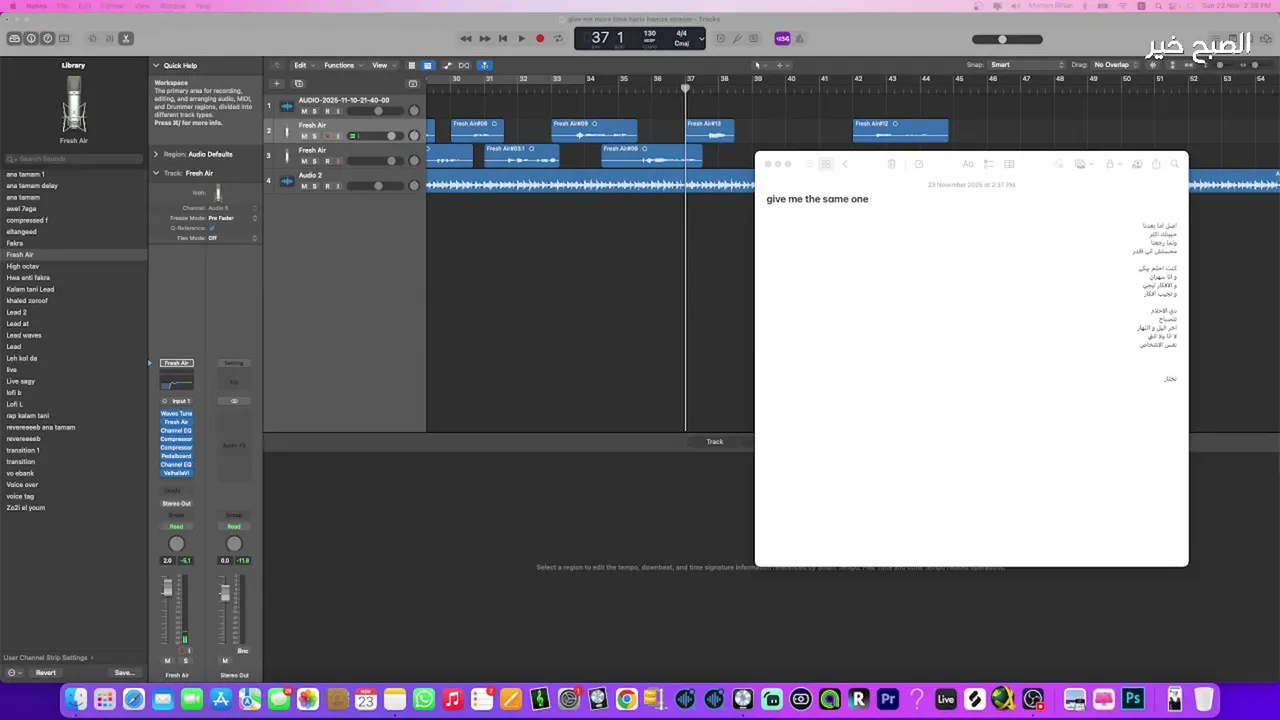Click the Audio 2 track volume slider
Screen dimensions: 1280x720
click(x=375, y=186)
